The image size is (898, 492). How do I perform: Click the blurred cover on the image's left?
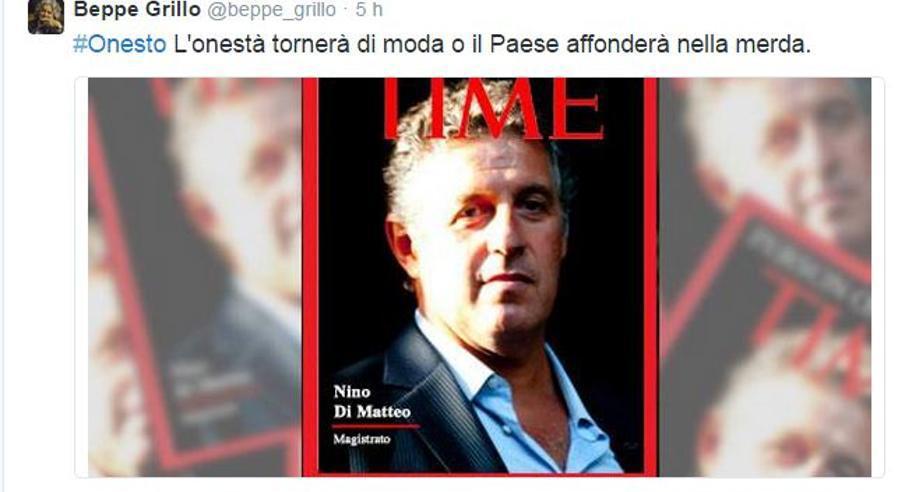pyautogui.click(x=195, y=277)
